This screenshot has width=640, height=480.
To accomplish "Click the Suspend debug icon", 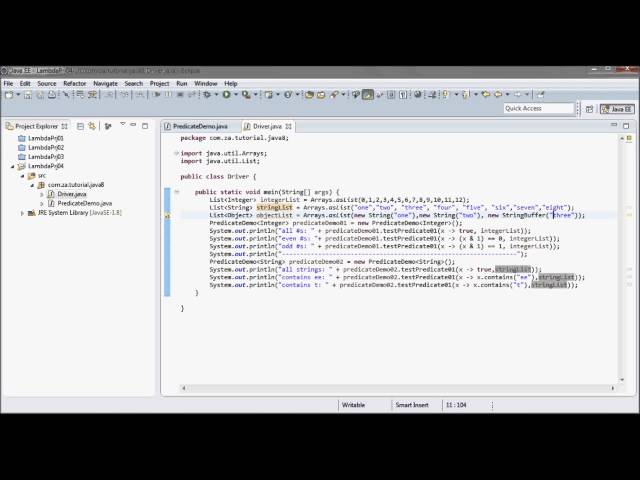I will (168, 95).
